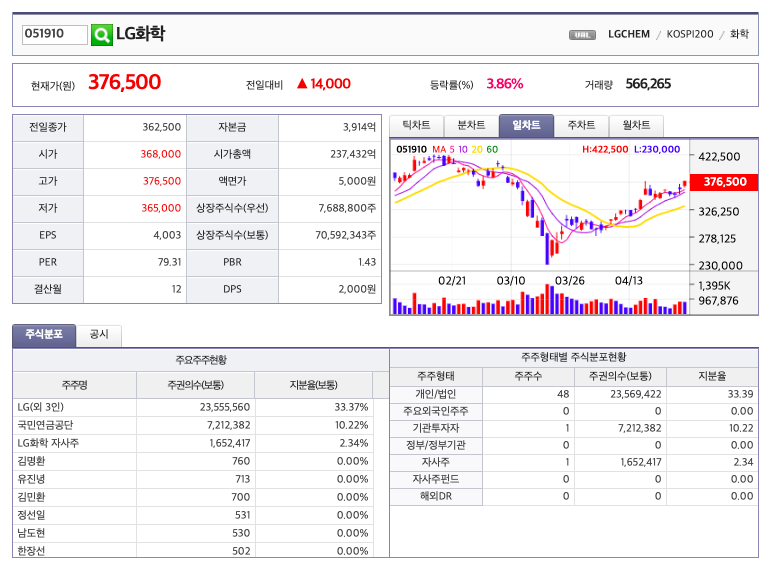This screenshot has height=578, width=777.
Task: Click the green search magnifier icon
Action: tap(102, 35)
